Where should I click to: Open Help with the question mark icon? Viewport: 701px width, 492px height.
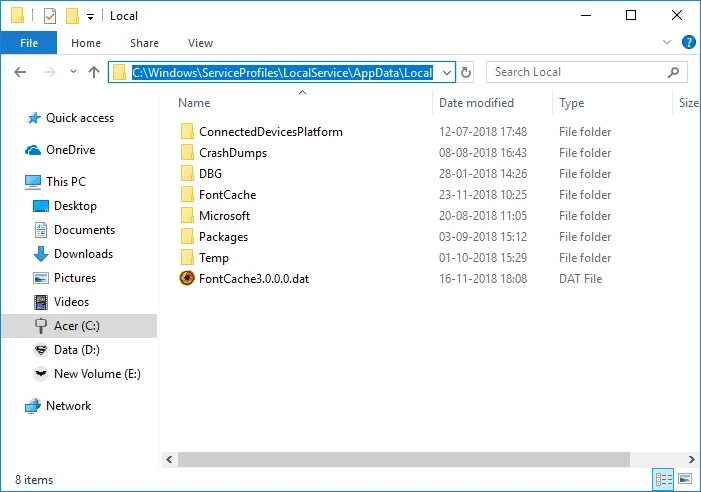coord(688,42)
